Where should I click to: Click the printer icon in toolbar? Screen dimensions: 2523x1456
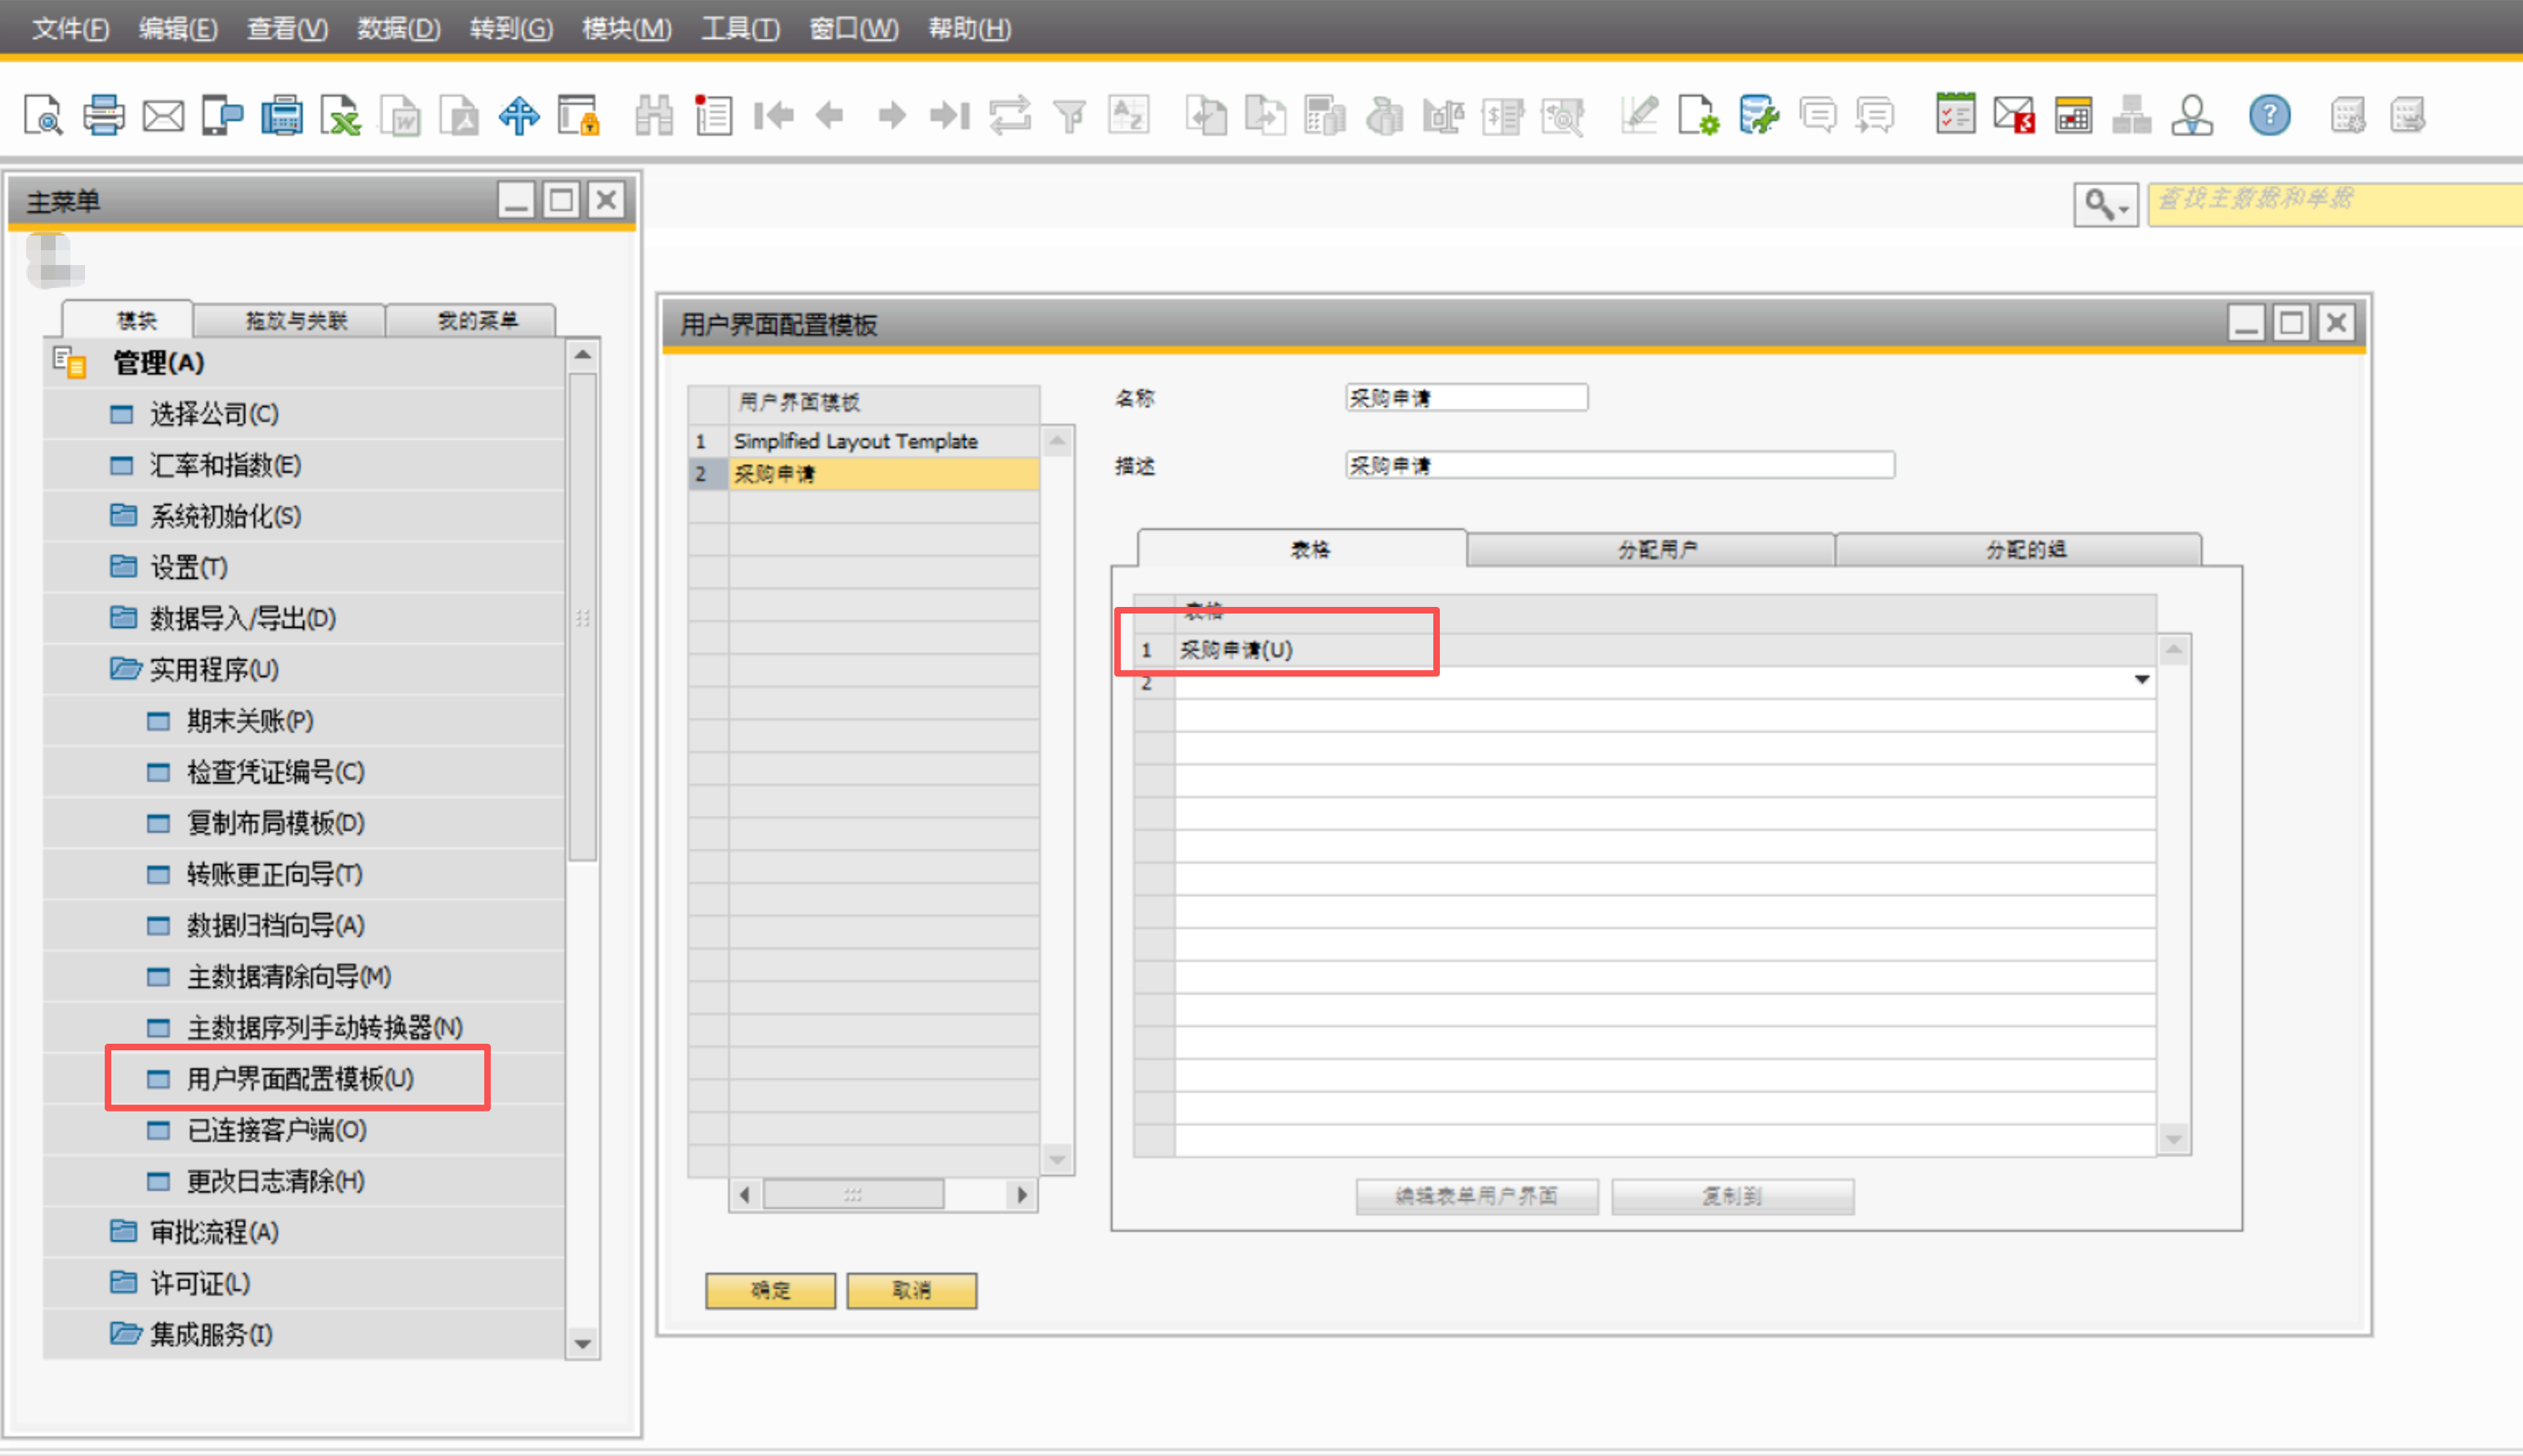103,115
